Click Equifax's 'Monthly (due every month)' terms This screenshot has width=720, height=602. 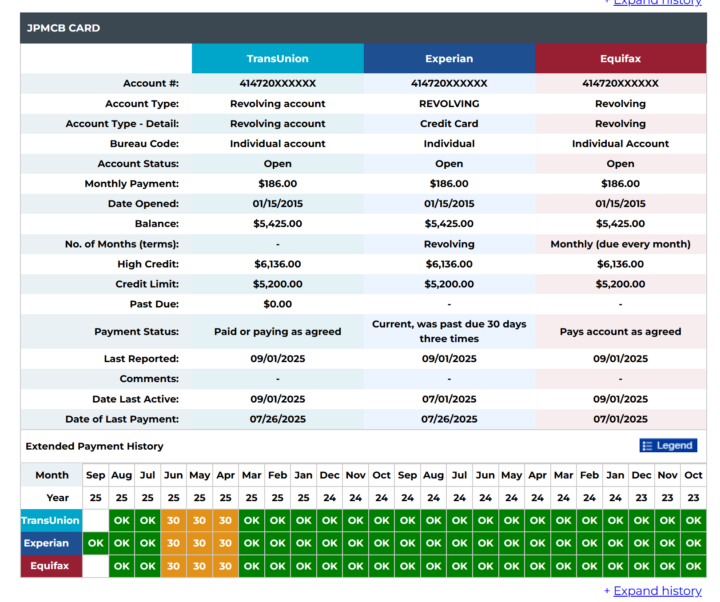tap(620, 244)
